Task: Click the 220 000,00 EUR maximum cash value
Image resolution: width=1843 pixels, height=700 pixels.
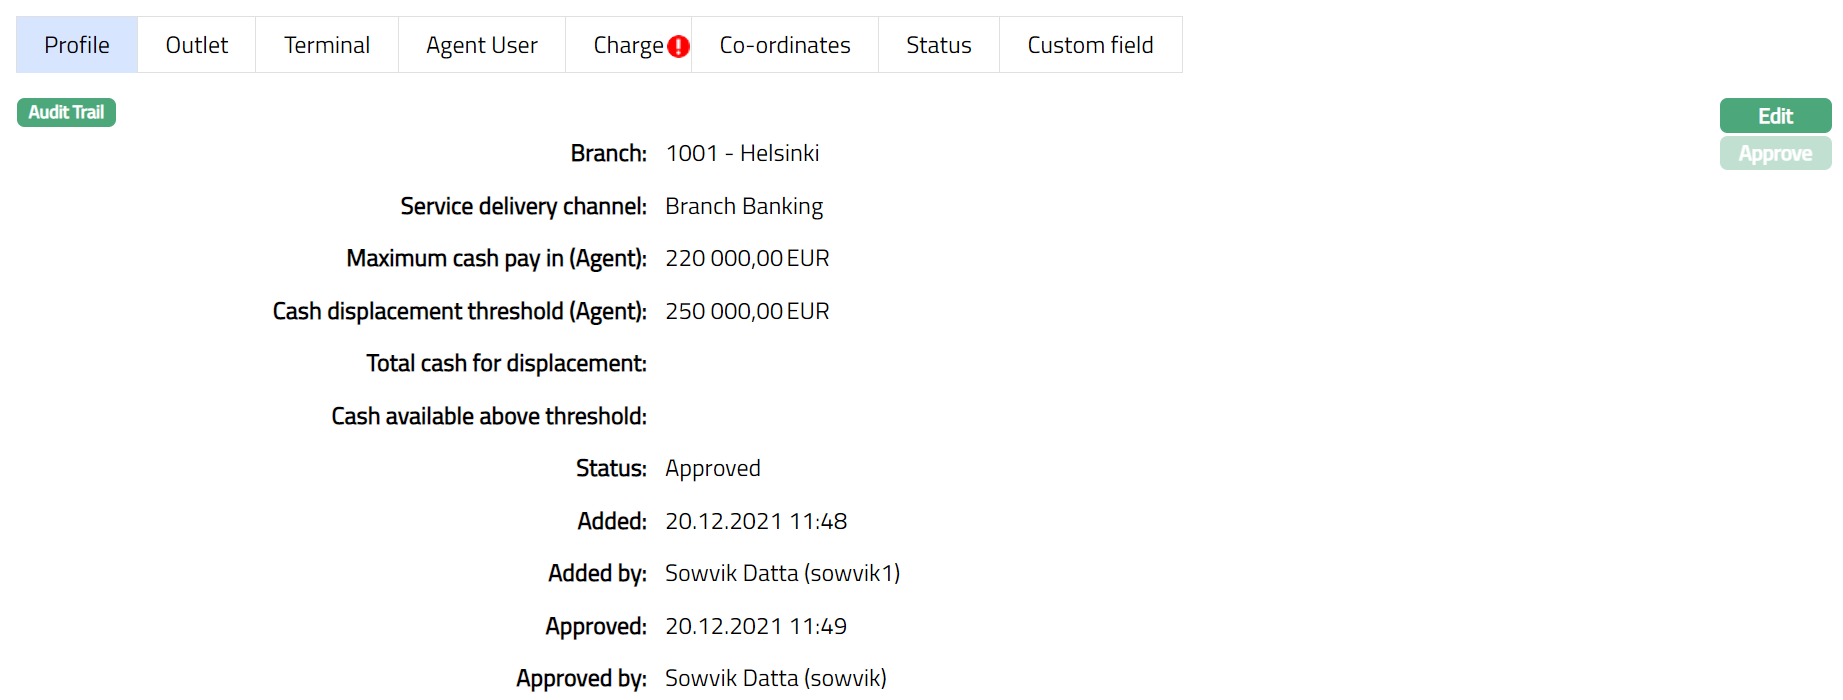Action: click(x=747, y=258)
